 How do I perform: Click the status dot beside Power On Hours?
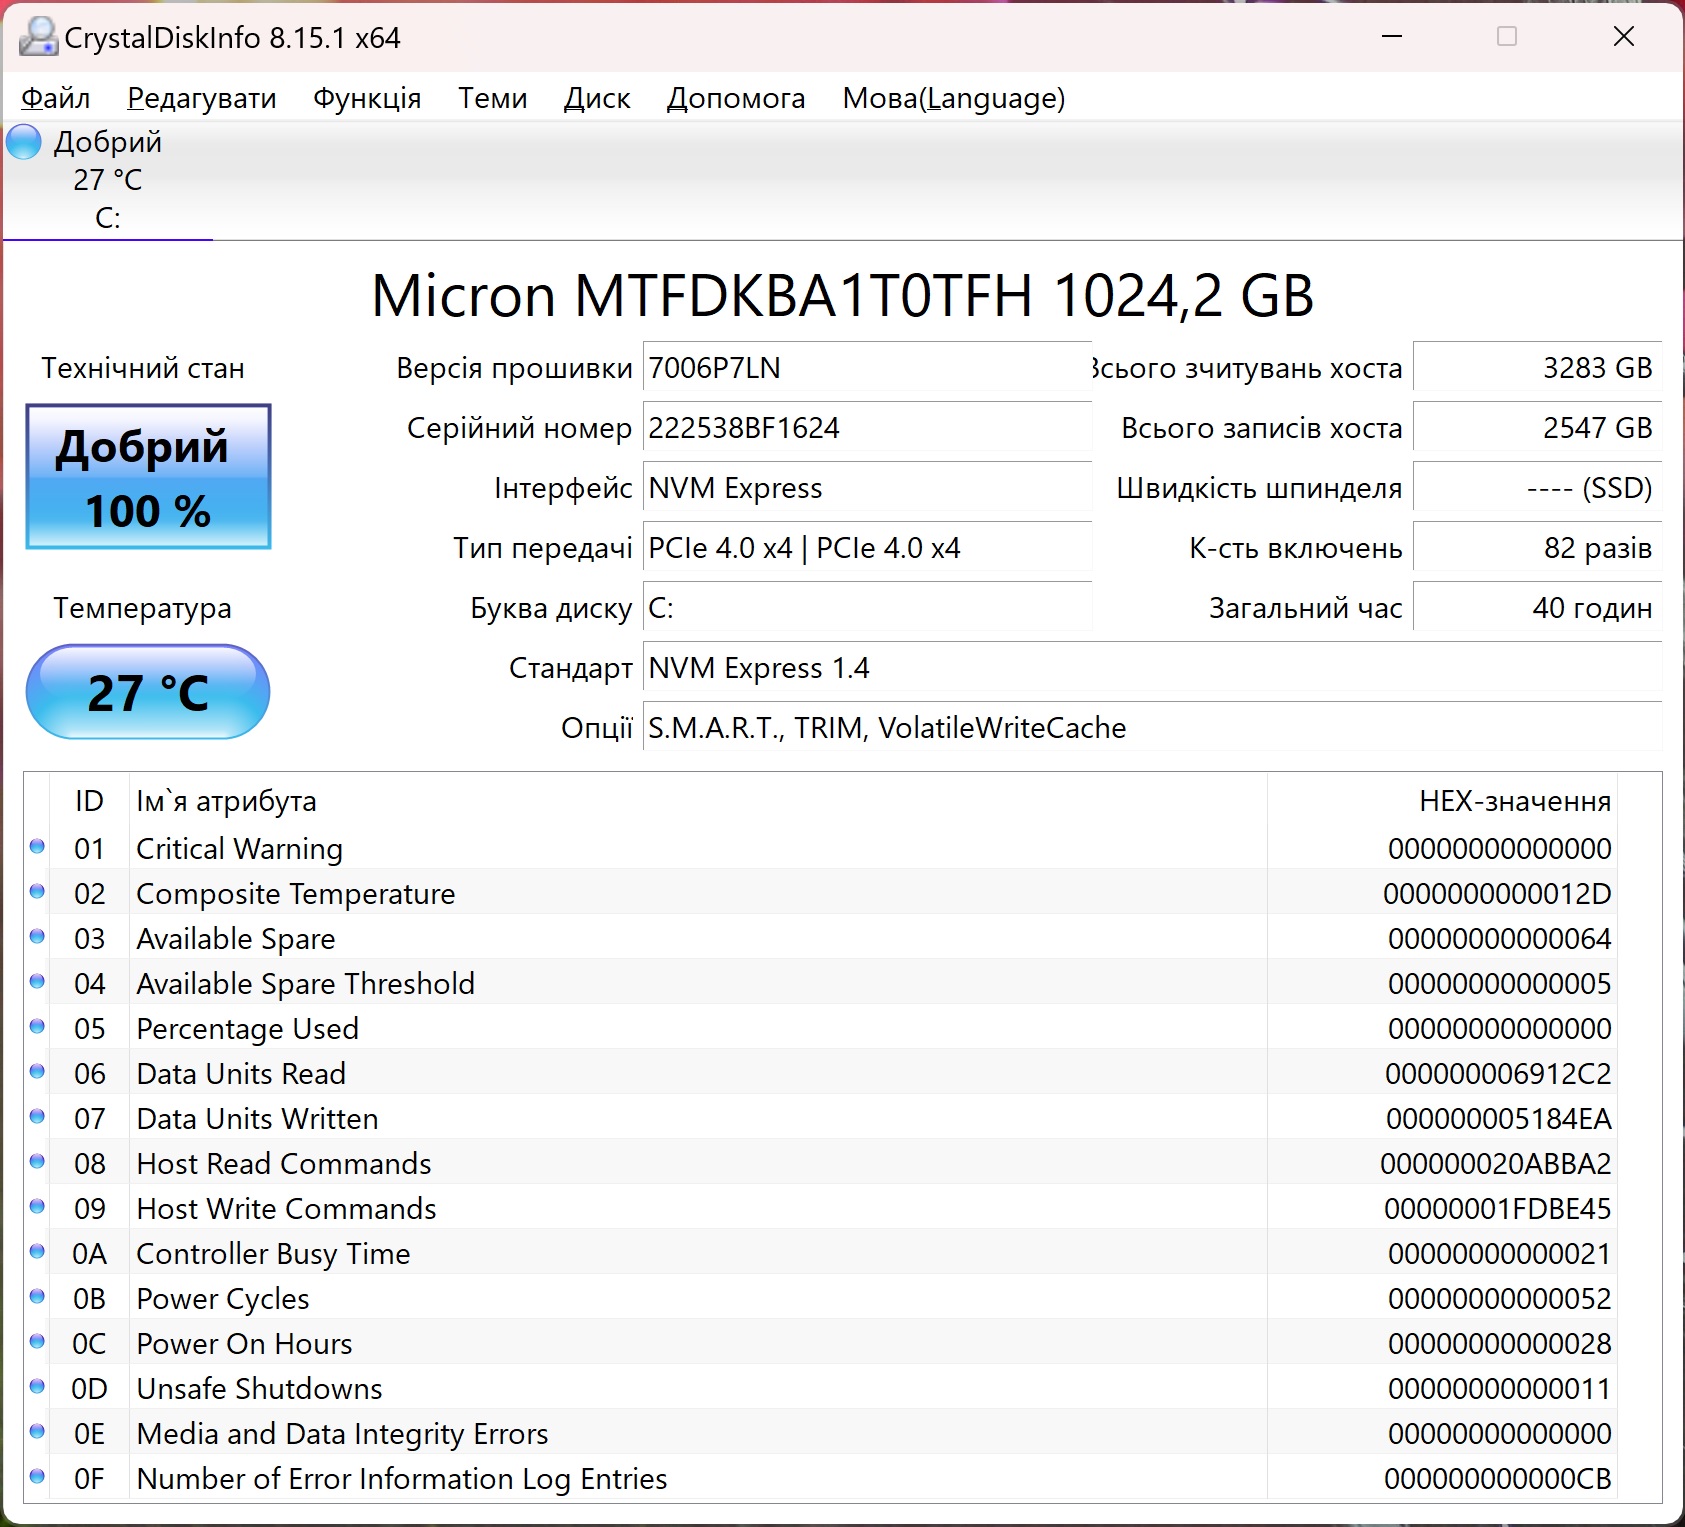coord(38,1342)
